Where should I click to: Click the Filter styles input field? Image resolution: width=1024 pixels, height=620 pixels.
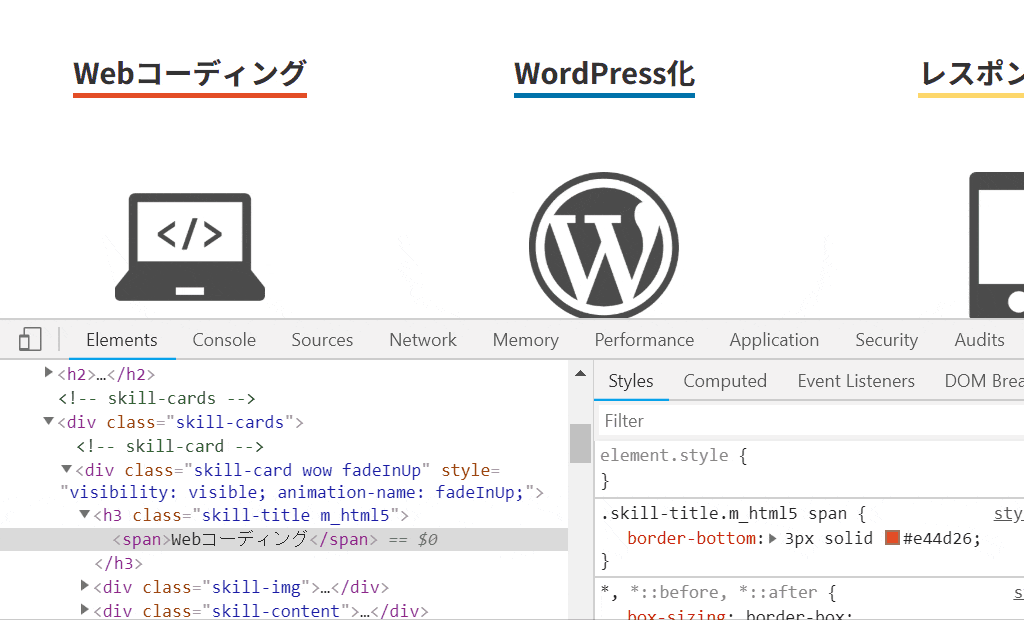(x=810, y=421)
